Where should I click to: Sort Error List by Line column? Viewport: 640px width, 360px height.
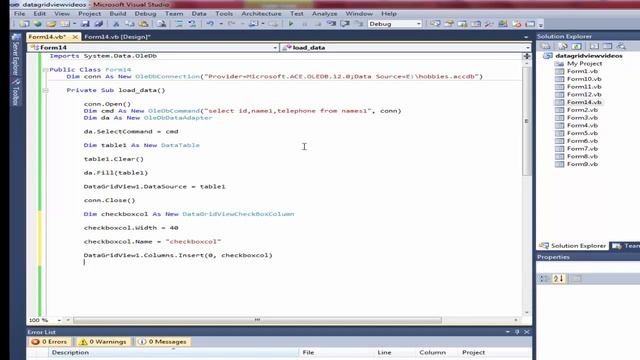point(395,352)
